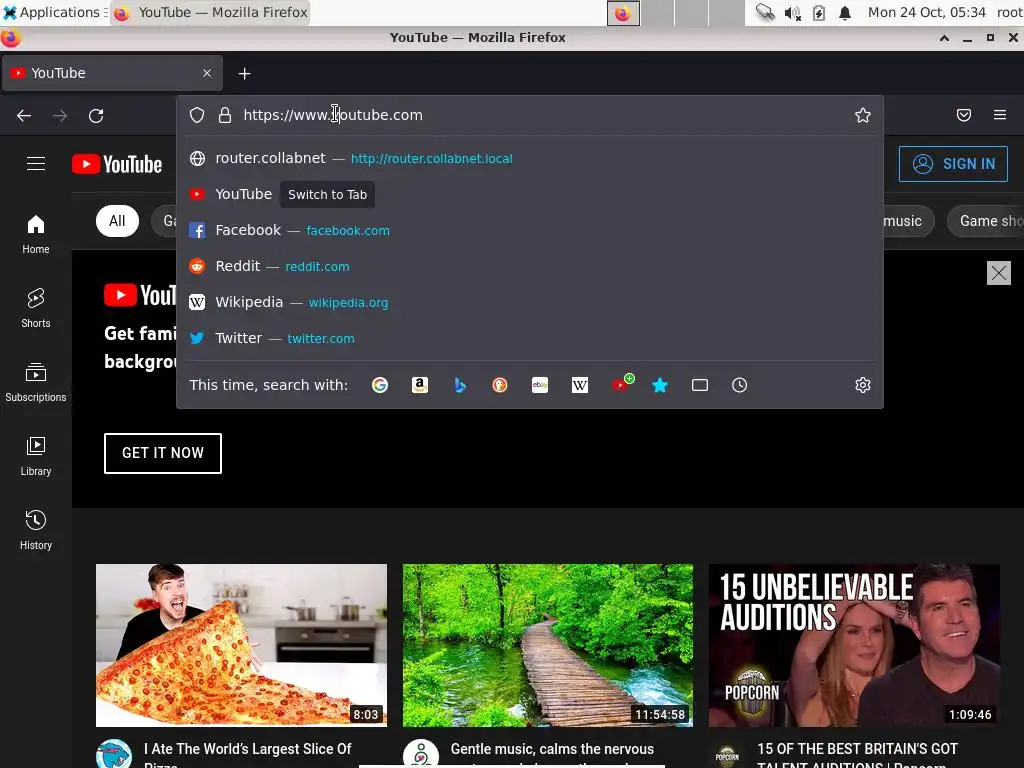Viewport: 1024px width, 768px height.
Task: Click GET IT NOW button
Action: [x=163, y=453]
